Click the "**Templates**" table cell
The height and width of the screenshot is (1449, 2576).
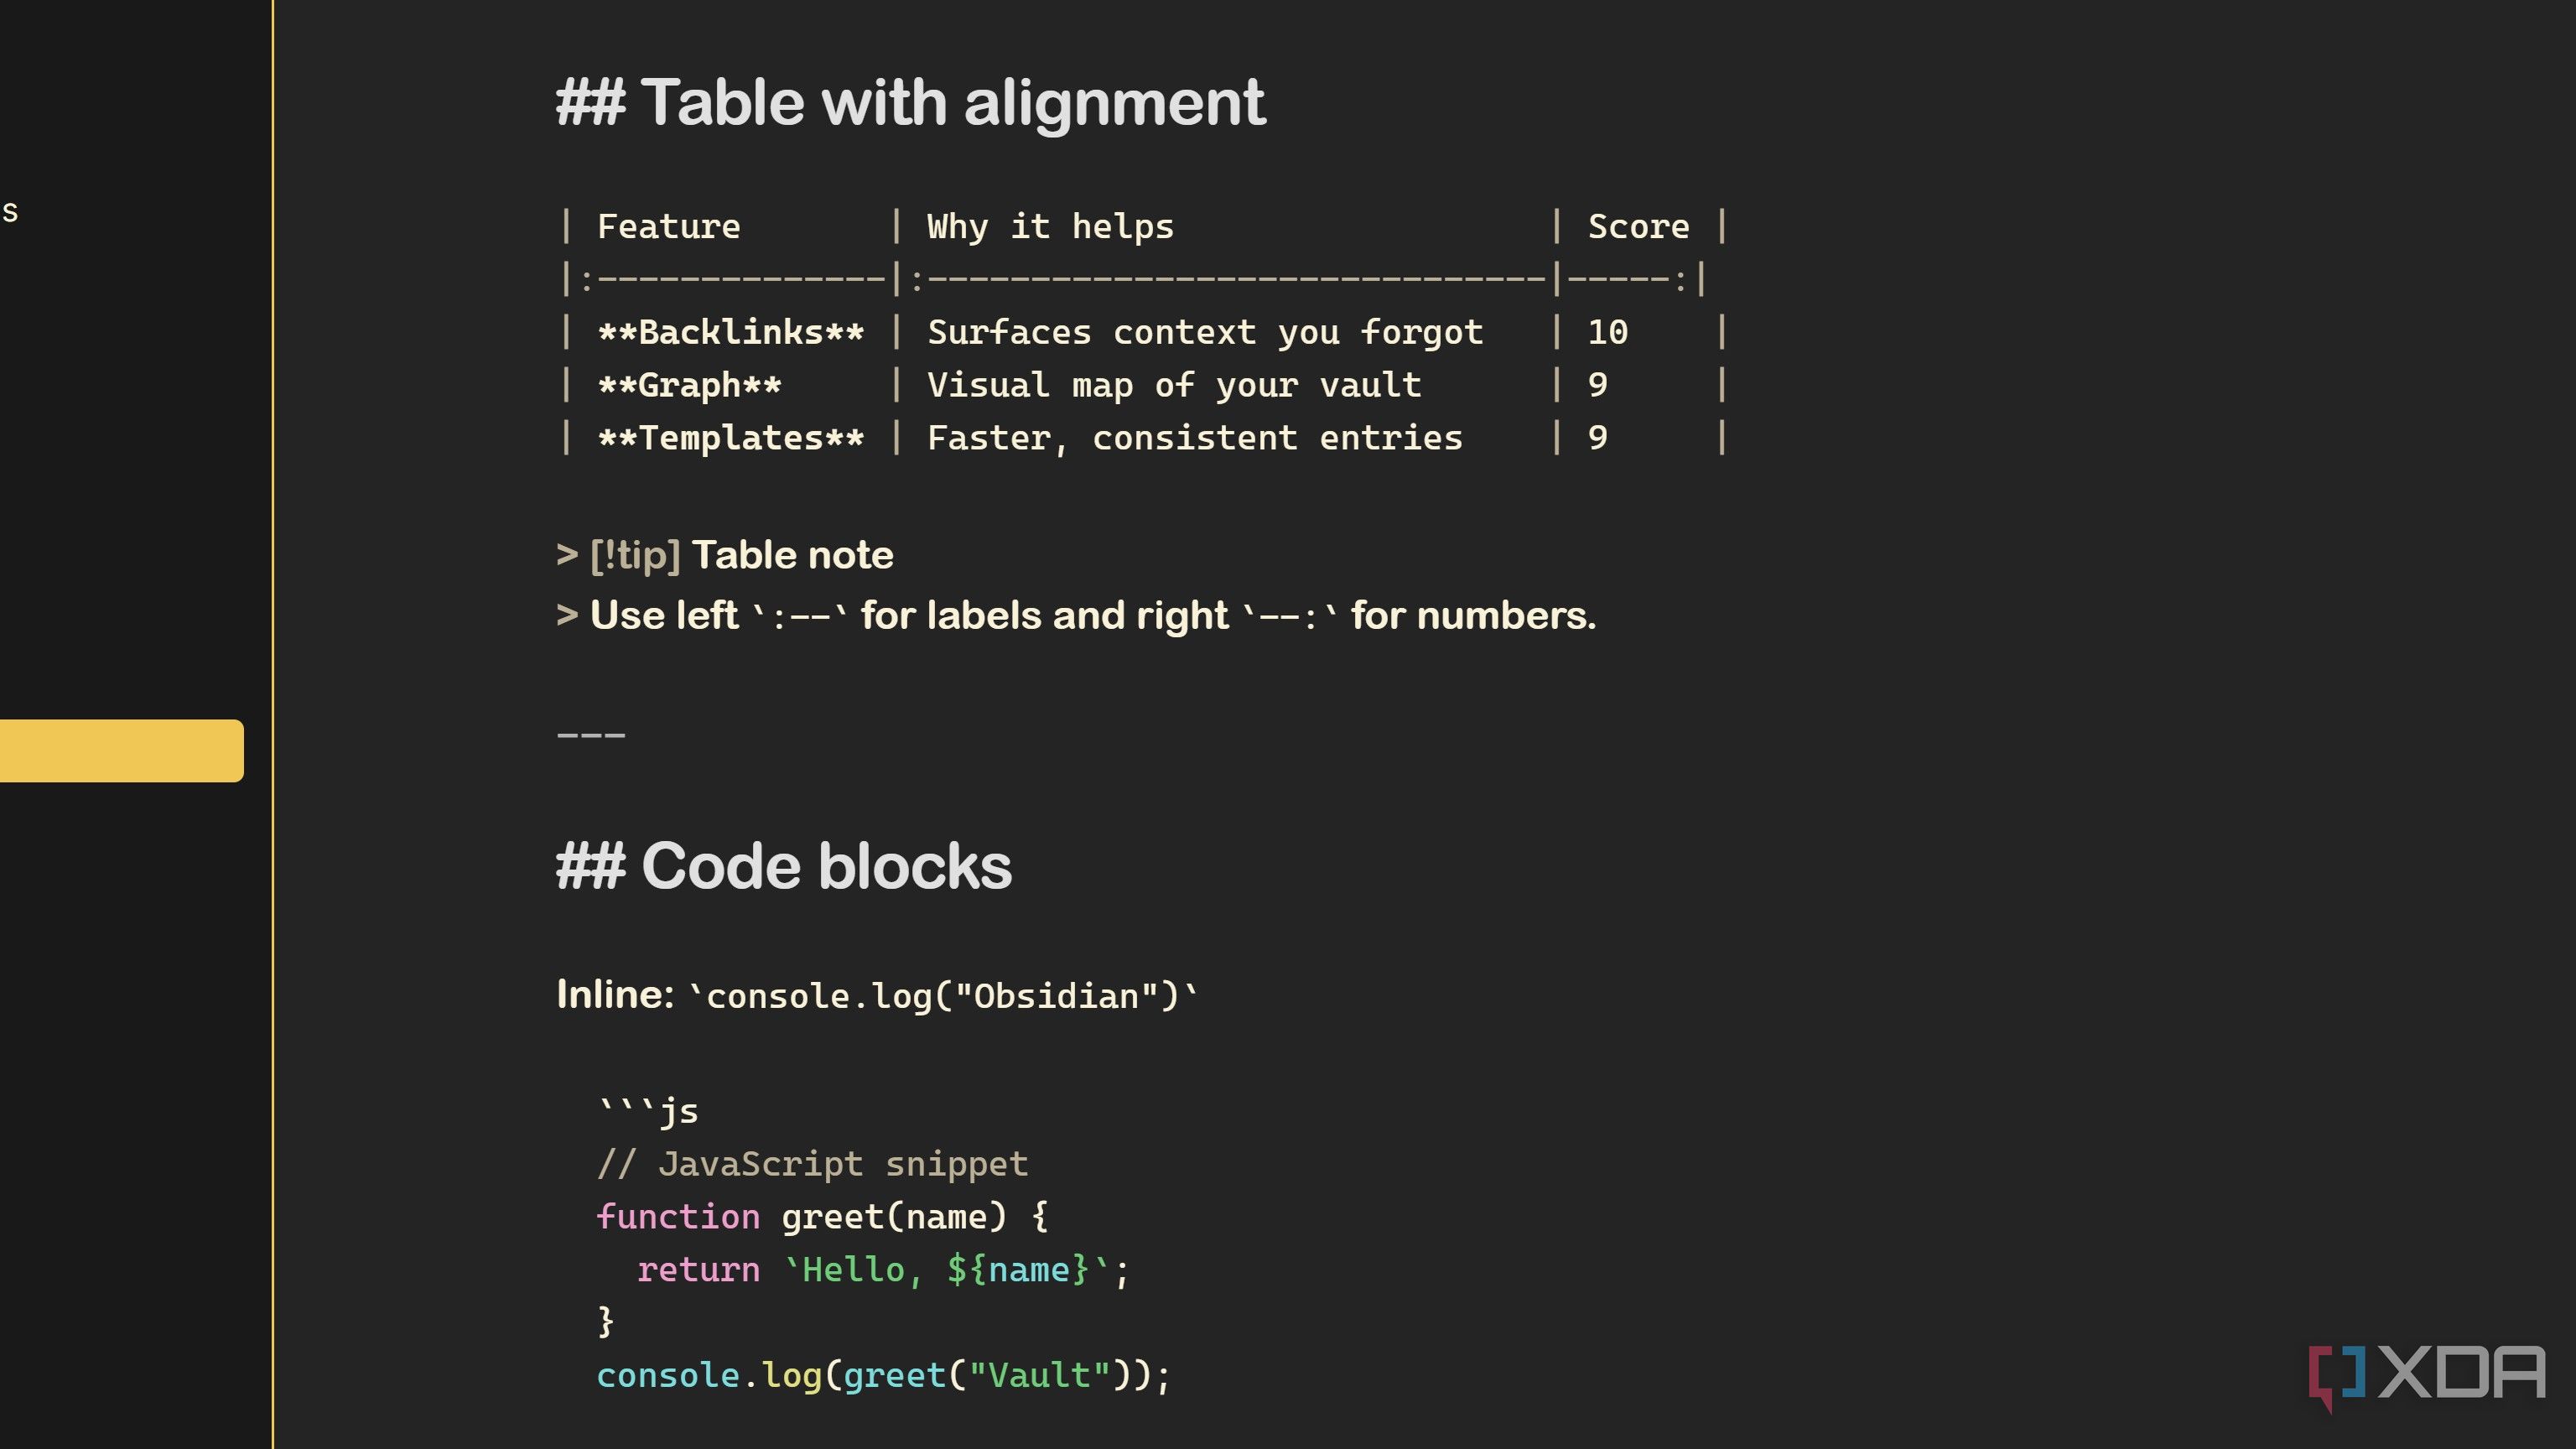point(730,438)
